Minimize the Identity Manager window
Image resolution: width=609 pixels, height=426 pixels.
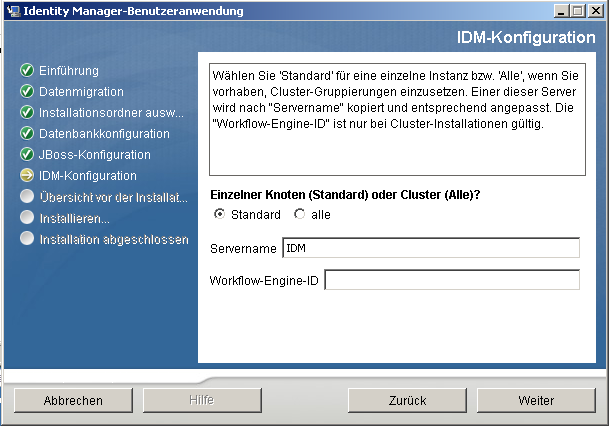pyautogui.click(x=560, y=11)
